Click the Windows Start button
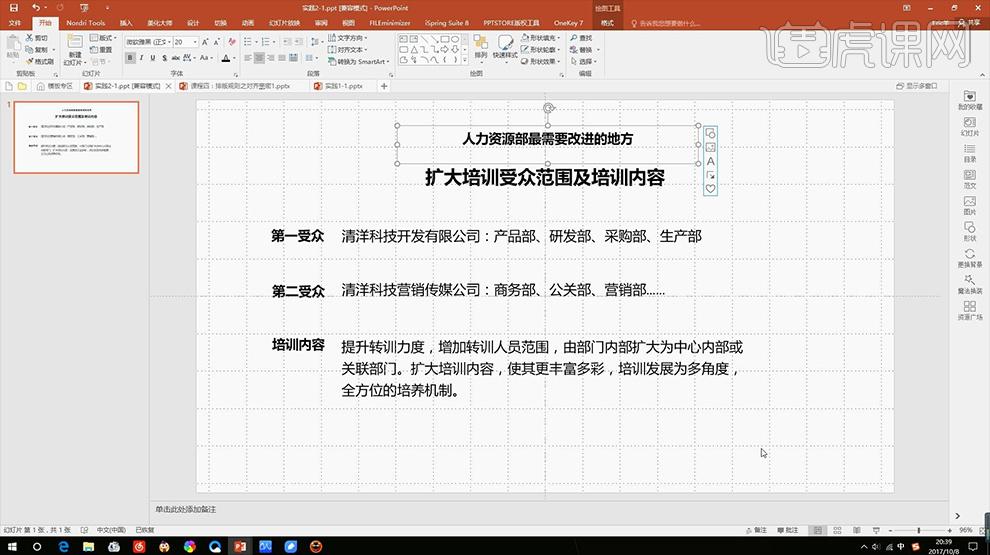The width and height of the screenshot is (990, 555). point(12,546)
